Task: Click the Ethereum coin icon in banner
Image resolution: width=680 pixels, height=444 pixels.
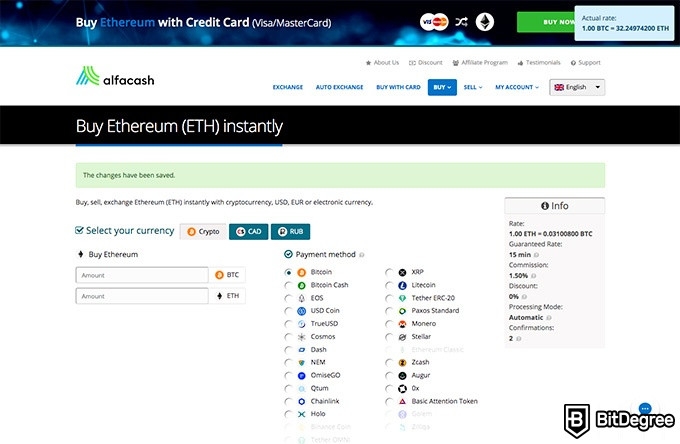Action: point(484,22)
